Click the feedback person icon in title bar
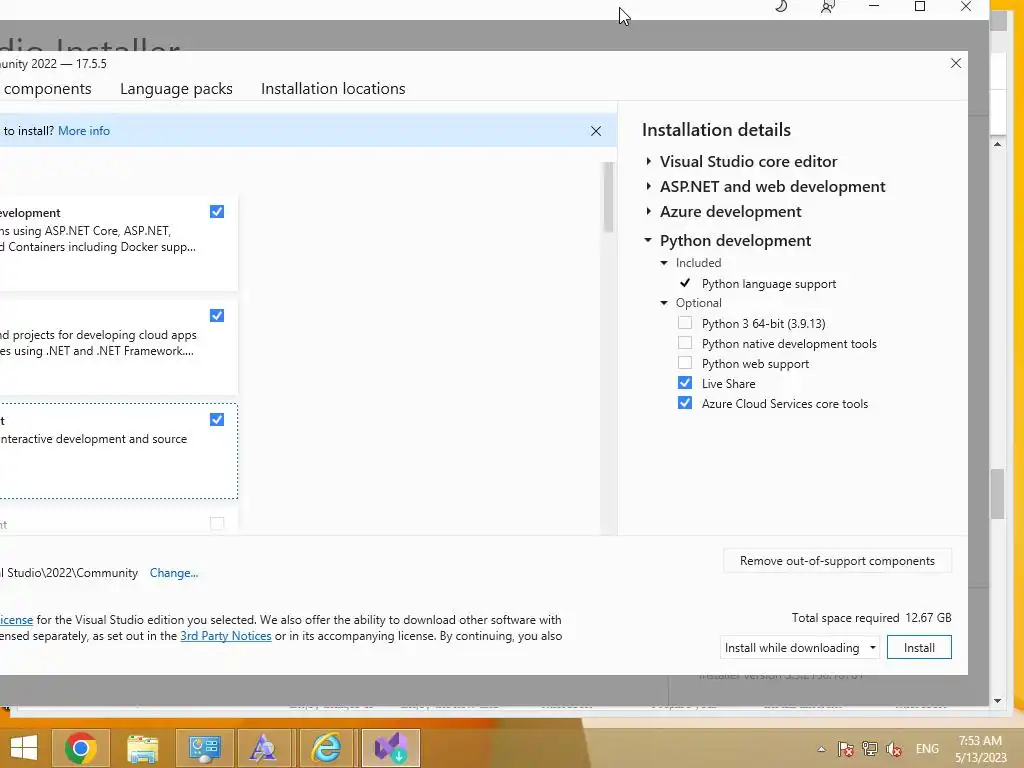1024x768 pixels. (x=827, y=7)
